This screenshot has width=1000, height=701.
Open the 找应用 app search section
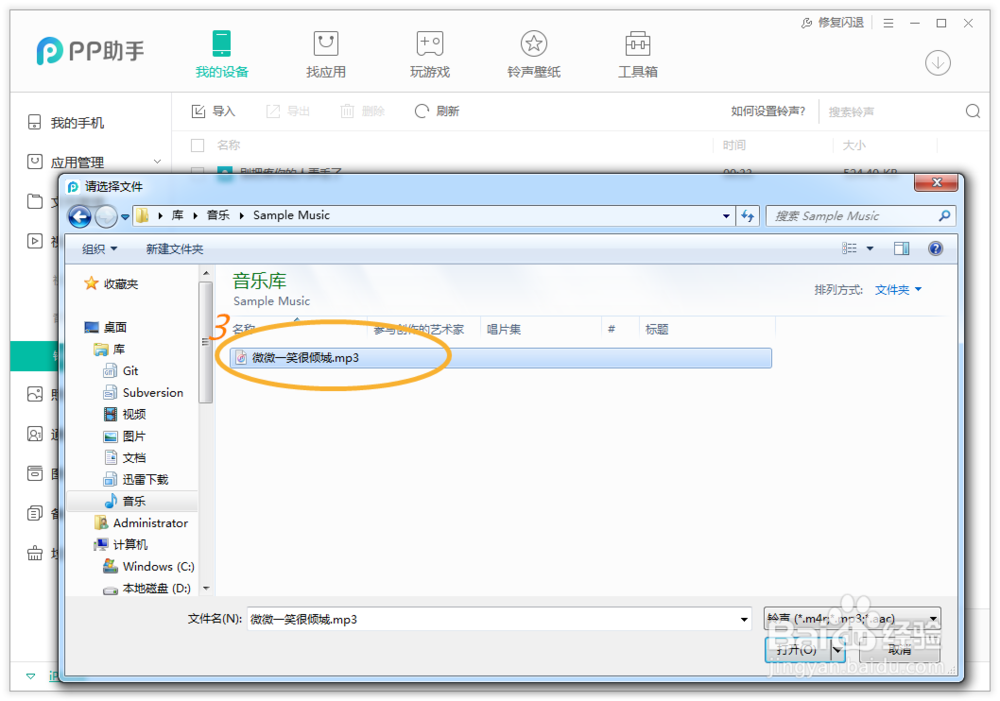(x=325, y=53)
